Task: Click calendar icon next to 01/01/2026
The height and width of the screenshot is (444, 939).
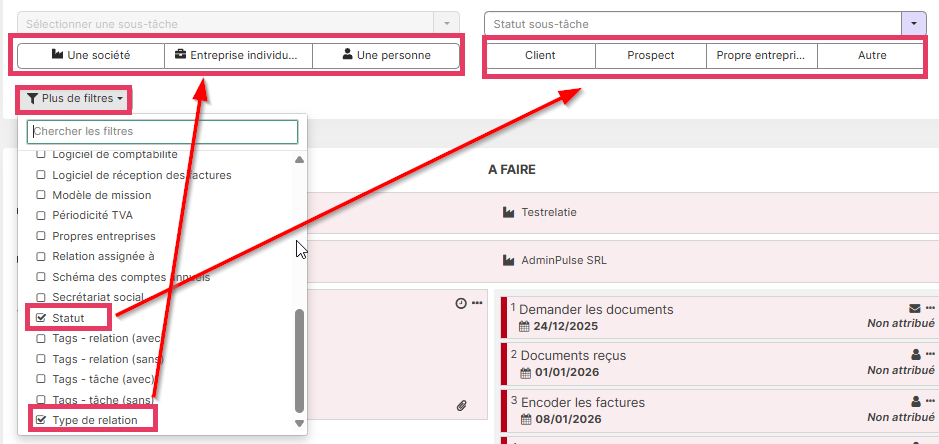Action: click(x=526, y=373)
